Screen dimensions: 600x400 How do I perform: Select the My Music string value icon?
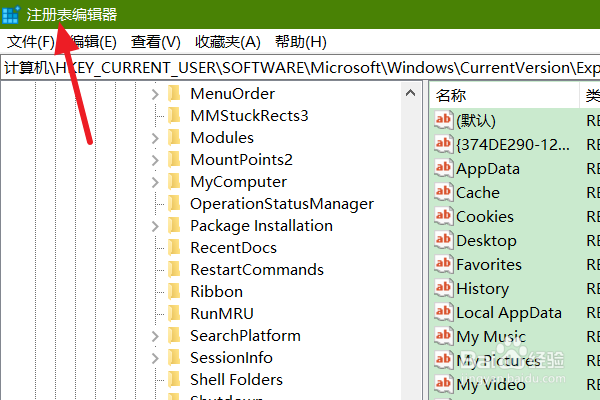click(x=444, y=336)
